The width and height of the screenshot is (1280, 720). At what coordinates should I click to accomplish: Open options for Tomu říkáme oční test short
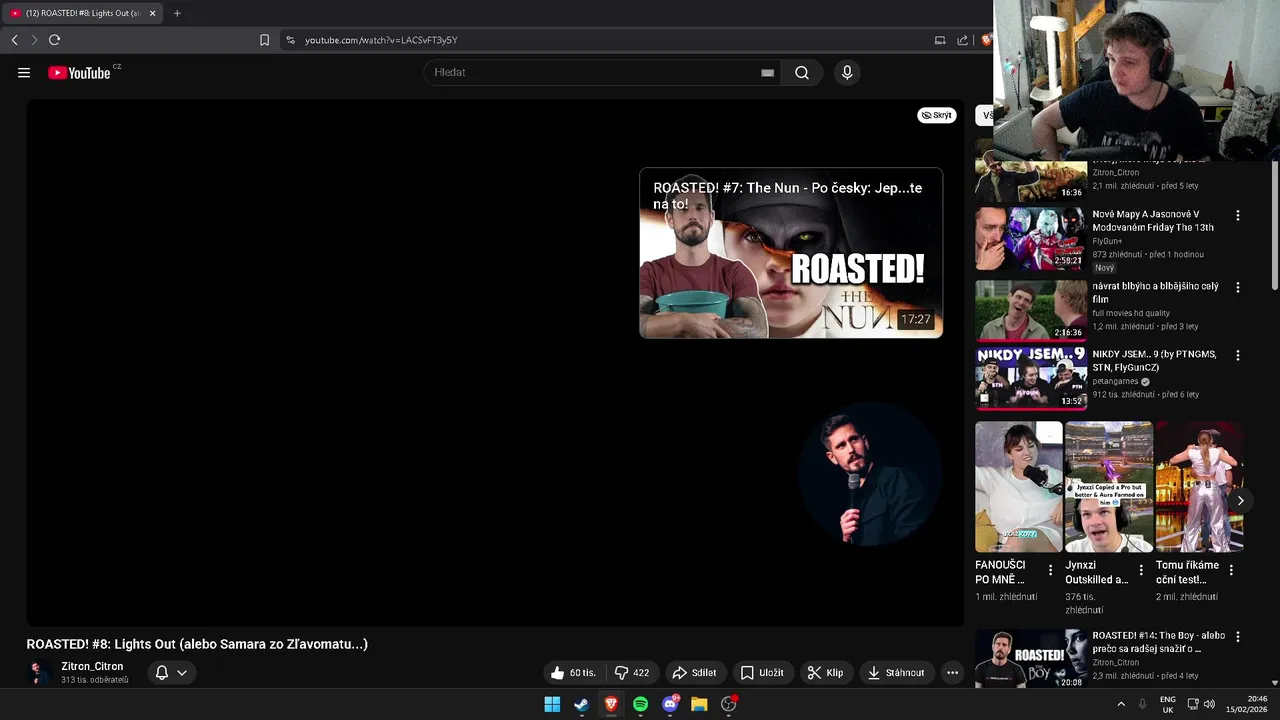point(1231,570)
